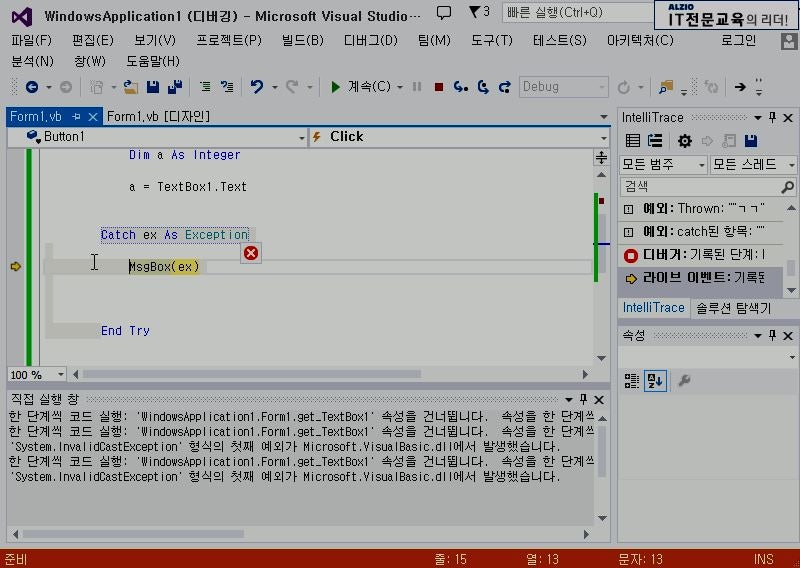Select the Debugger step recorded event
This screenshot has height=568, width=800.
pos(701,255)
